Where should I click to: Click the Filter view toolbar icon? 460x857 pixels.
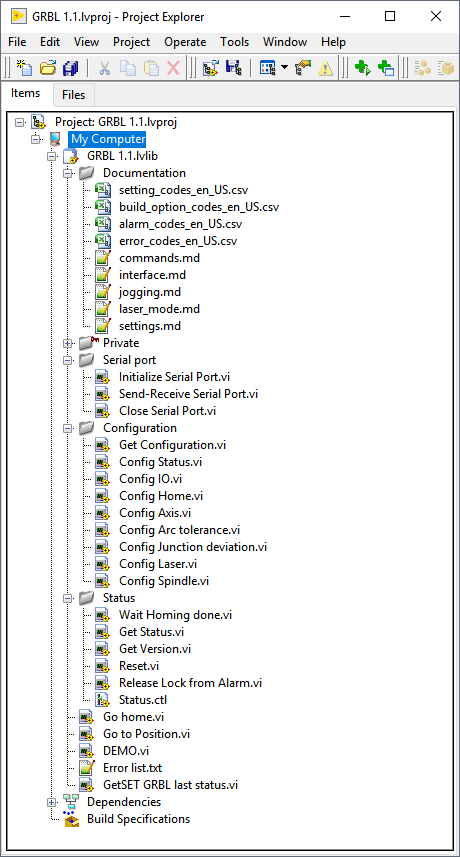point(267,68)
